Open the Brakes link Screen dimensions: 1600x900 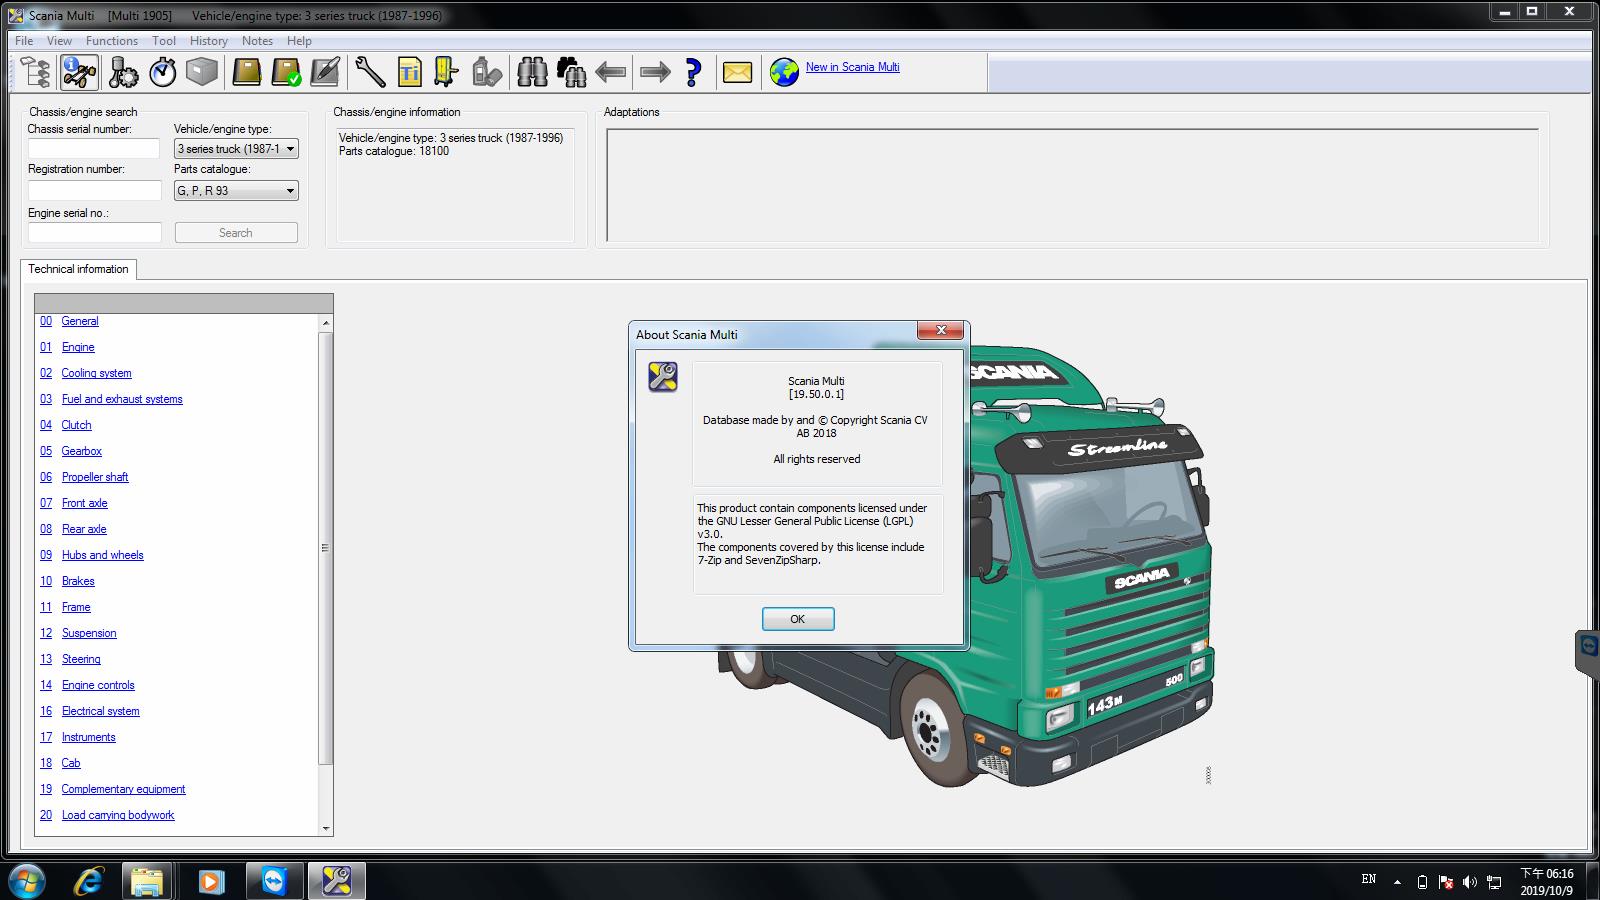[x=78, y=581]
